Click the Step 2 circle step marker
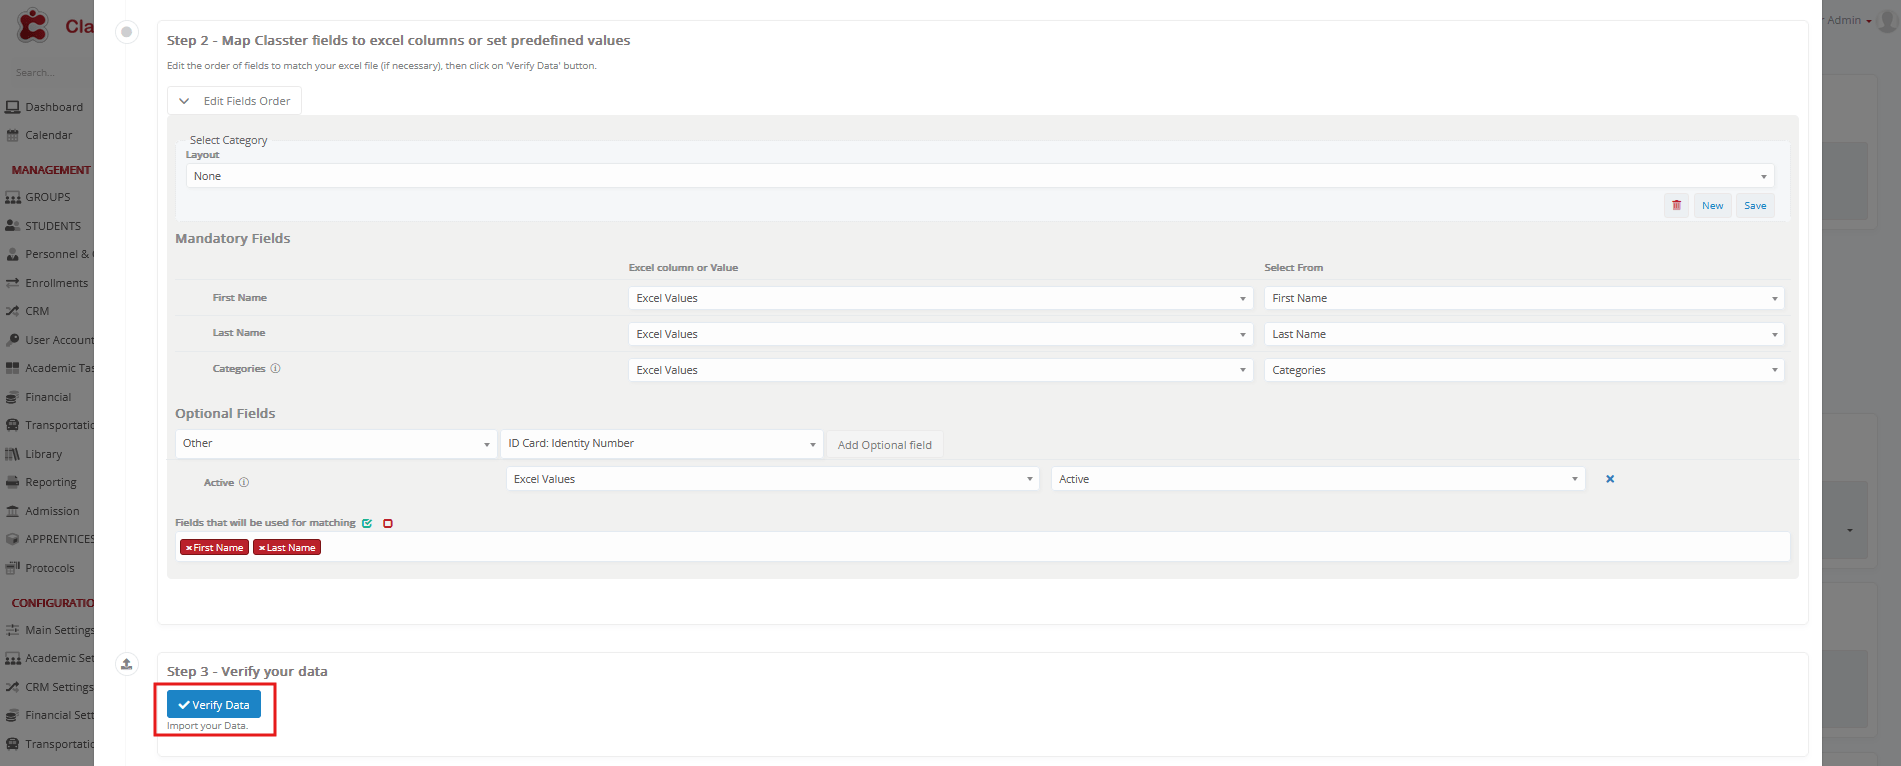1901x766 pixels. pos(127,32)
